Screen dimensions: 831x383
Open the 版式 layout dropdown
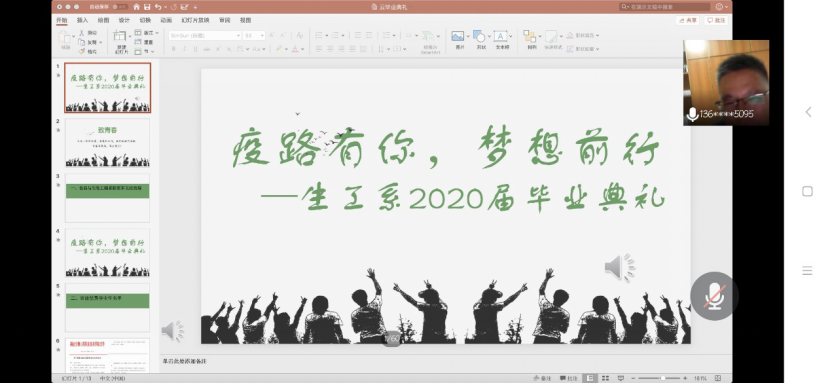pyautogui.click(x=146, y=33)
